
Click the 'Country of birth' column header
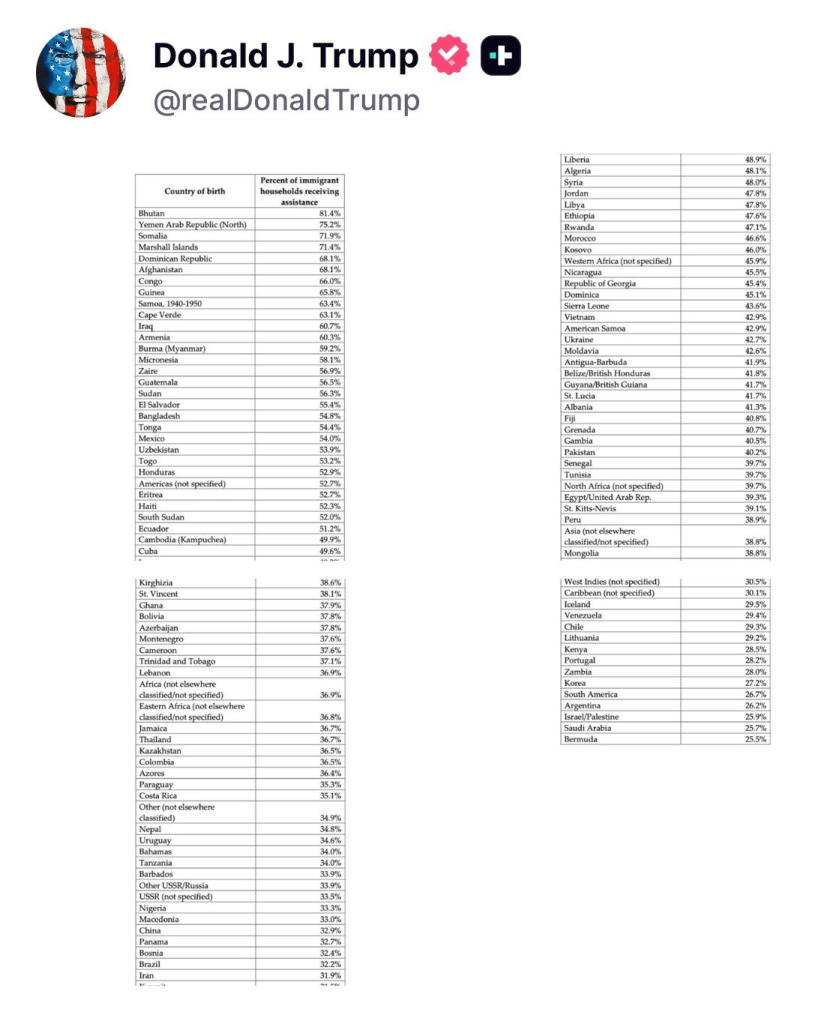pyautogui.click(x=195, y=191)
